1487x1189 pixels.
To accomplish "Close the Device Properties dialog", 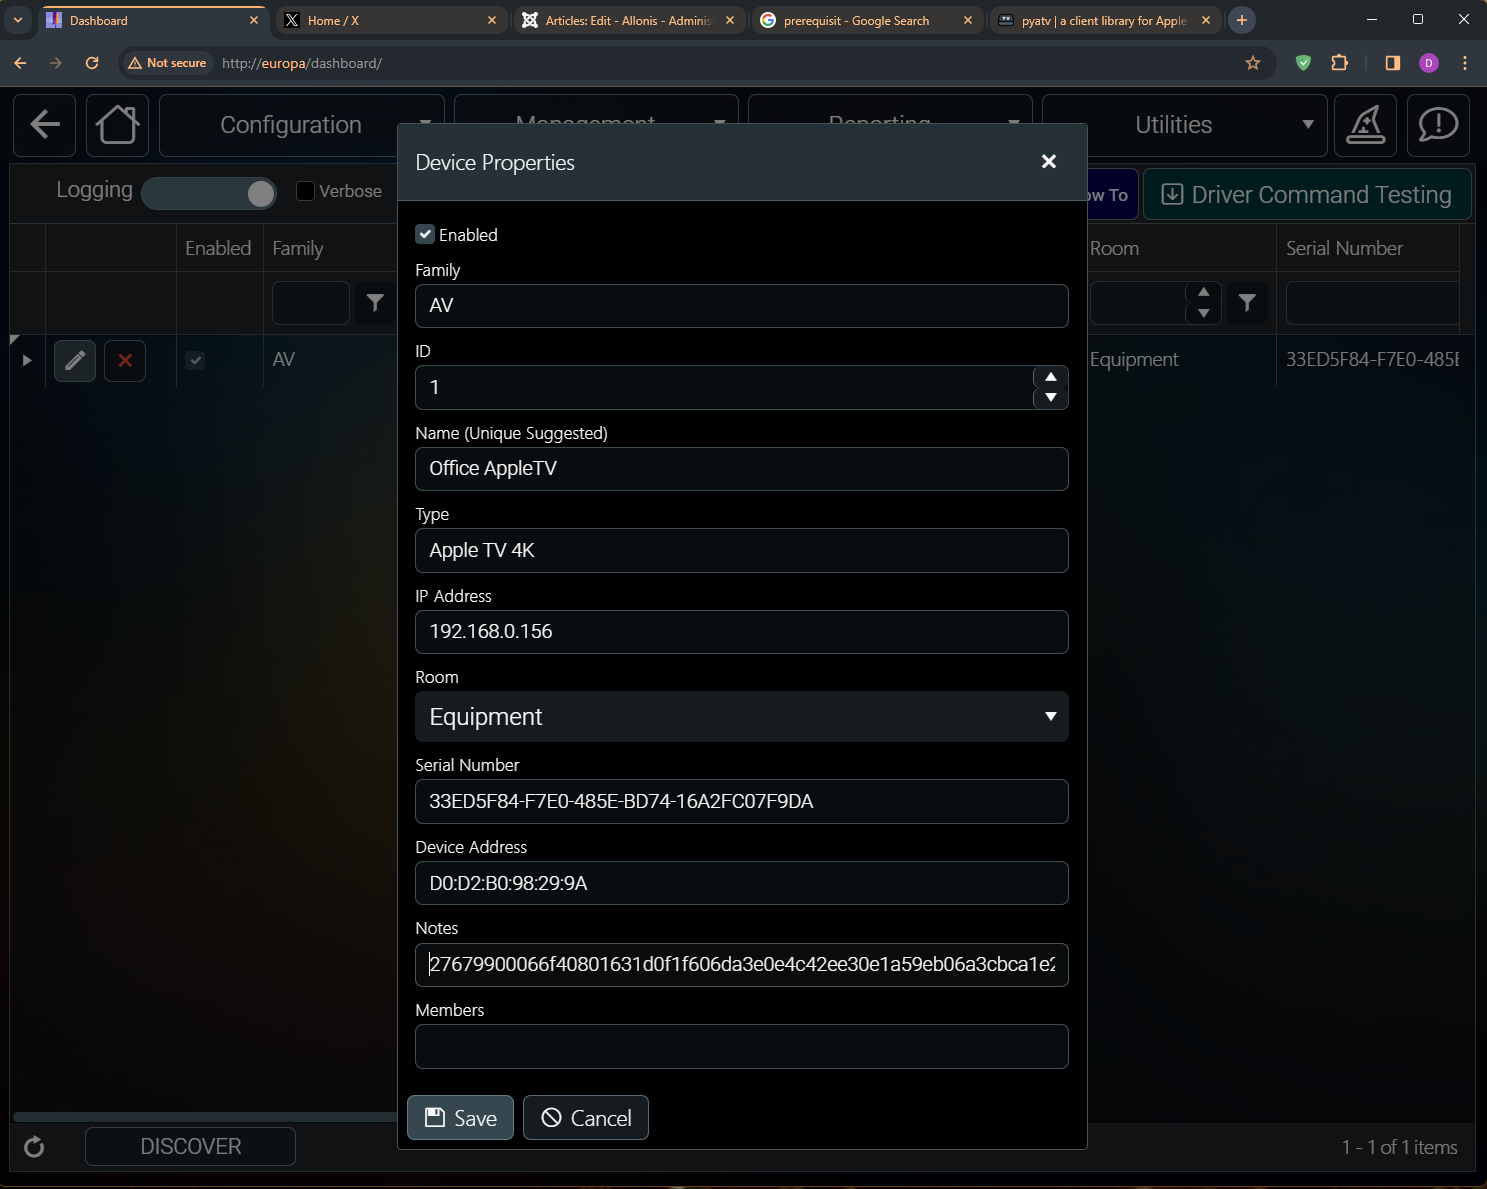I will 1049,162.
